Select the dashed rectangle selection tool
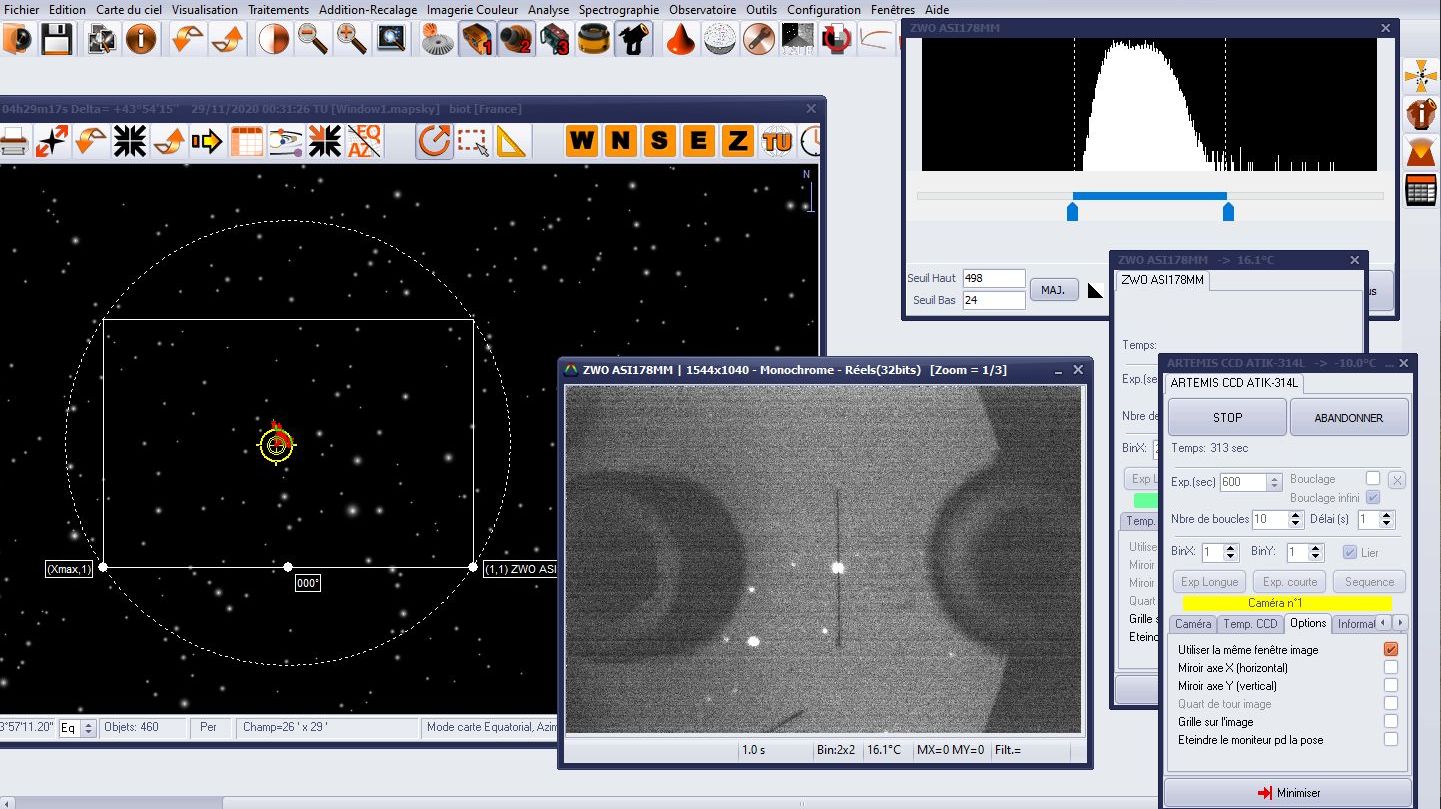This screenshot has width=1441, height=809. pos(473,142)
